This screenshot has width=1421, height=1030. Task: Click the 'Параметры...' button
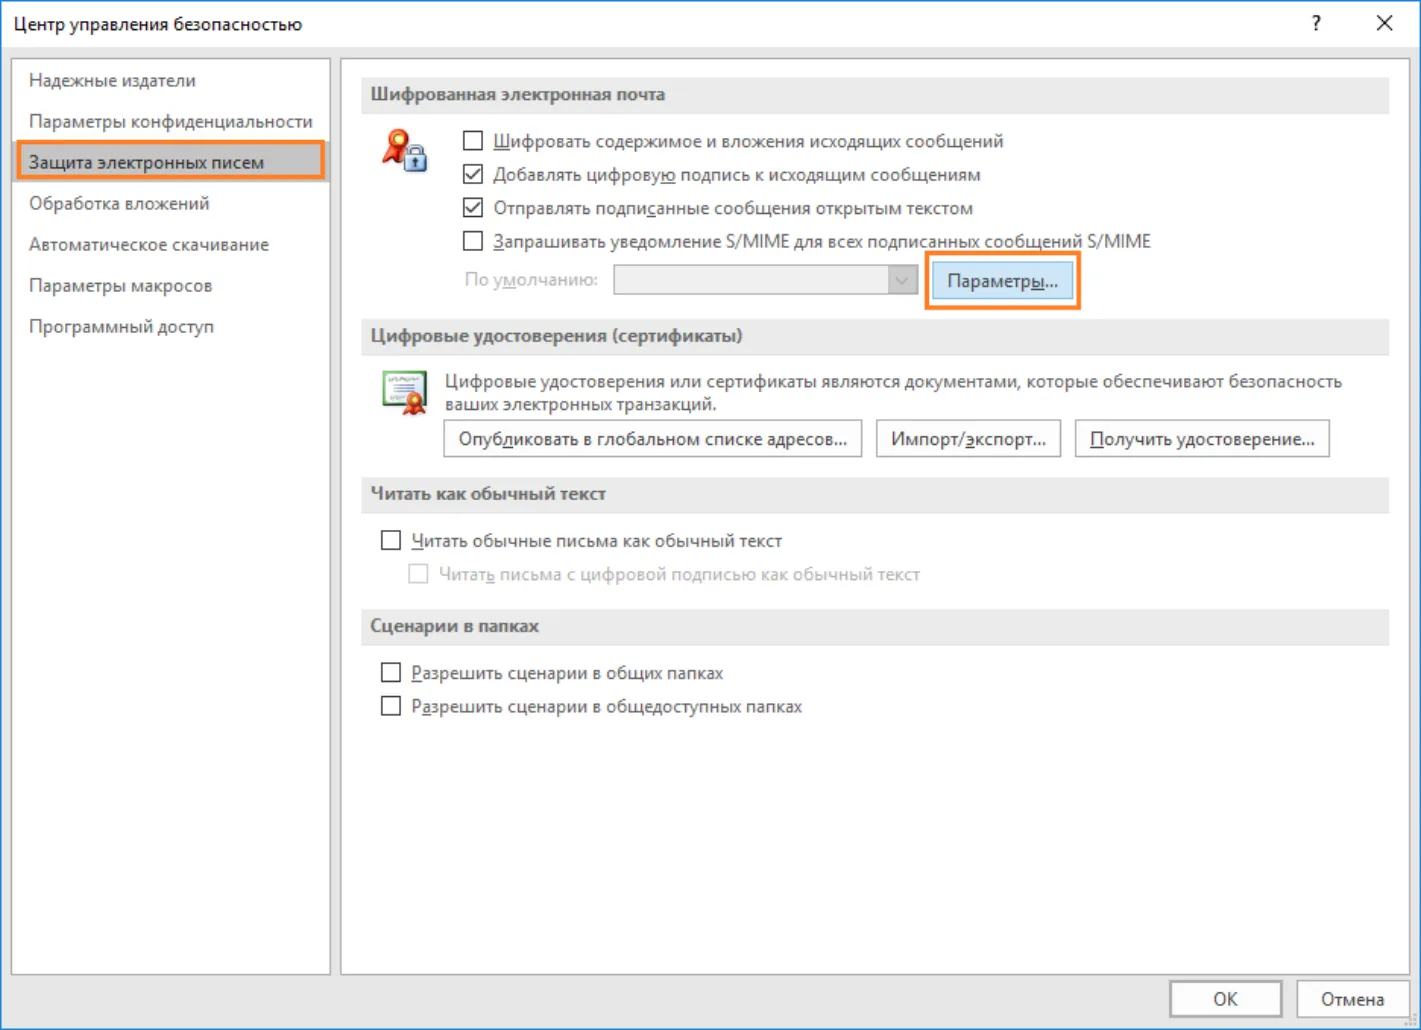[1002, 281]
